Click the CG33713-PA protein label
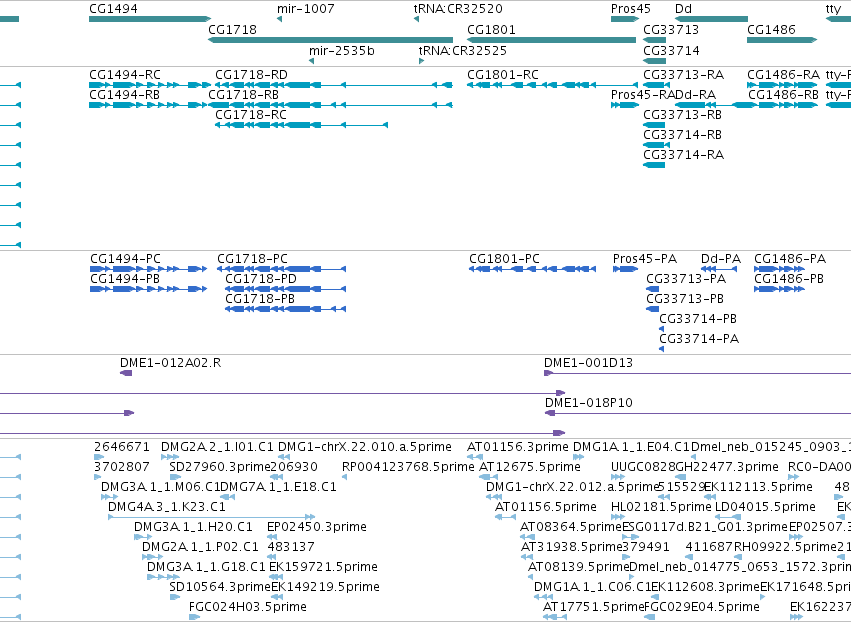The width and height of the screenshot is (851, 622). click(686, 278)
